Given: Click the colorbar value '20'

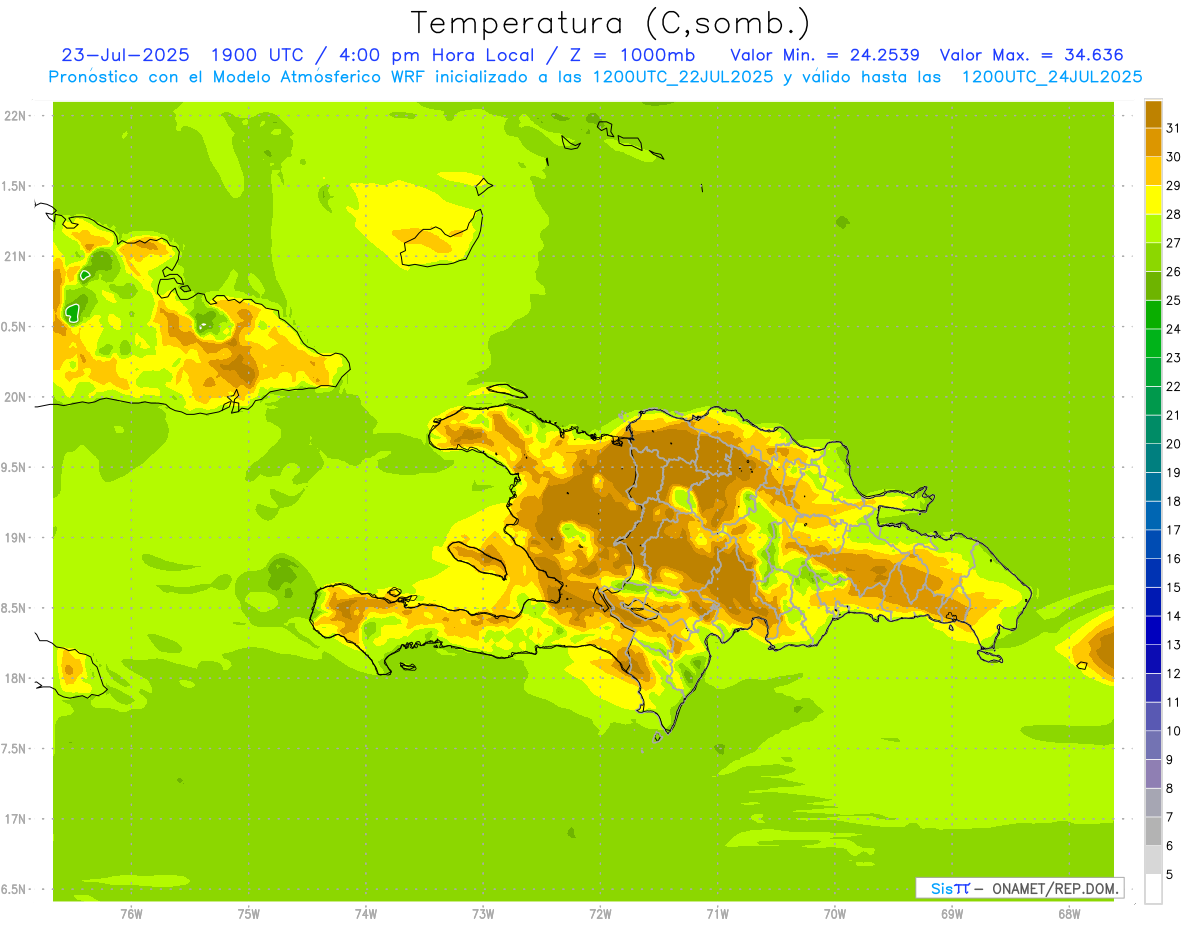Looking at the screenshot, I should [1173, 444].
